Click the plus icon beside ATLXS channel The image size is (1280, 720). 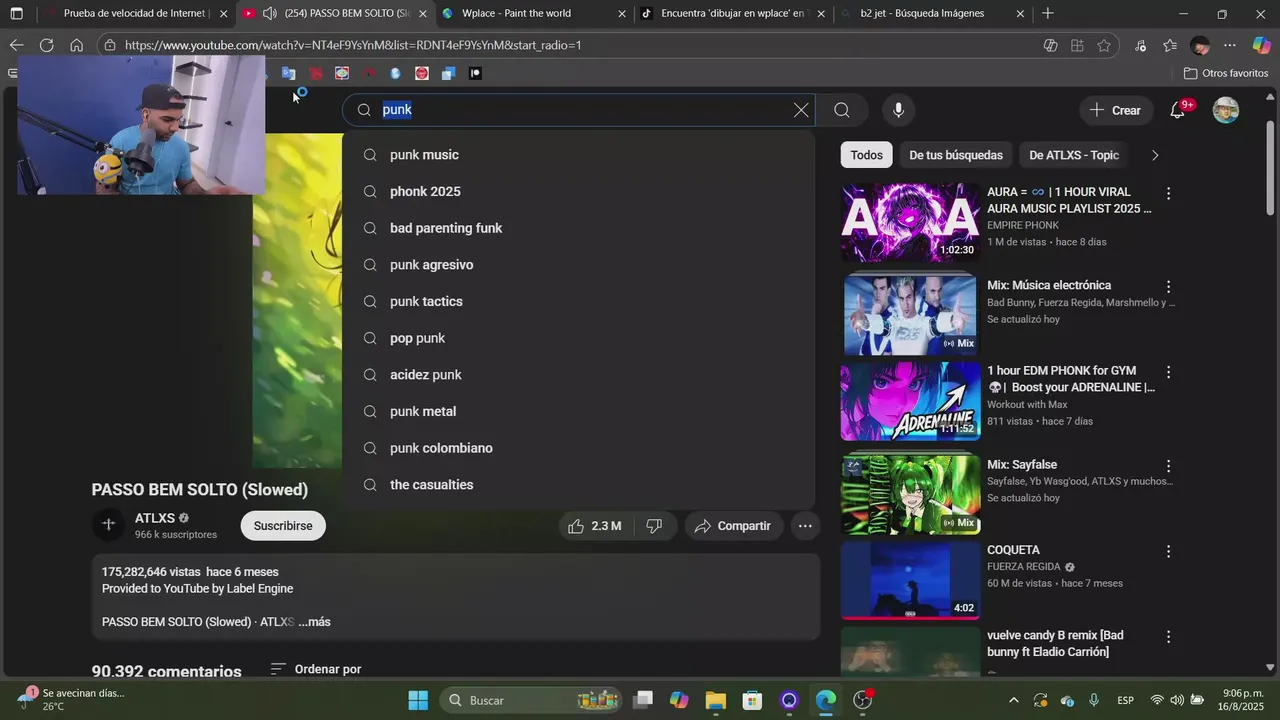pyautogui.click(x=109, y=524)
